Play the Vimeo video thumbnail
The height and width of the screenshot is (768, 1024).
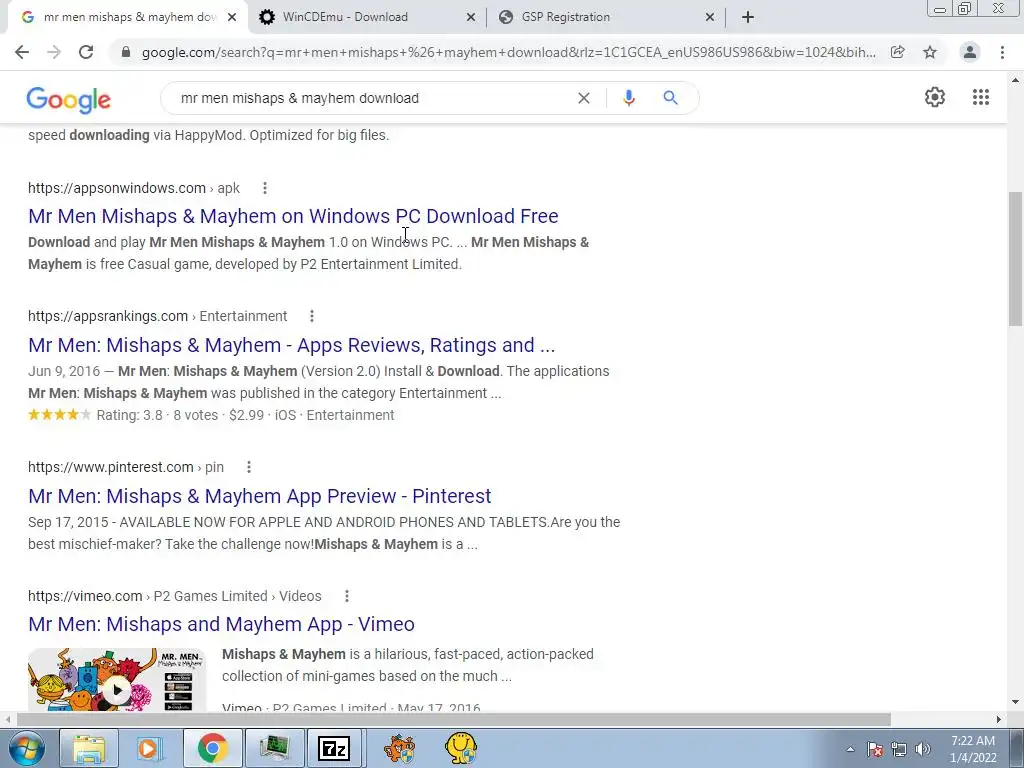coord(117,679)
